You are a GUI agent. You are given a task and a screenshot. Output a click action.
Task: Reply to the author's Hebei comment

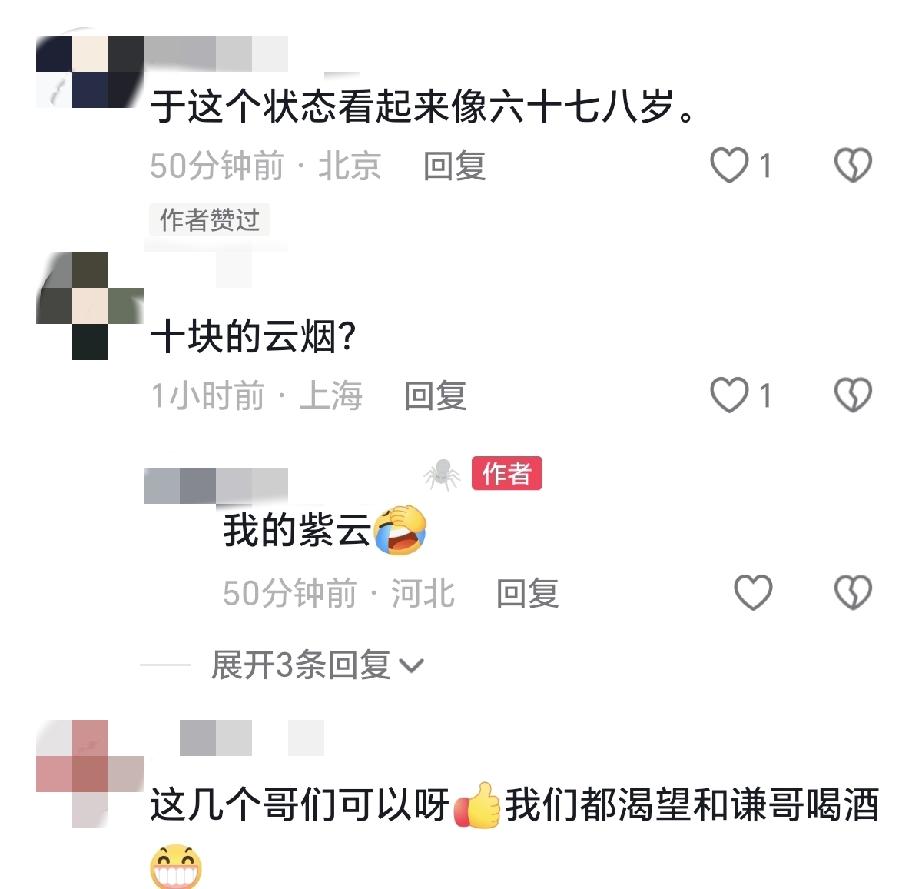pos(527,593)
